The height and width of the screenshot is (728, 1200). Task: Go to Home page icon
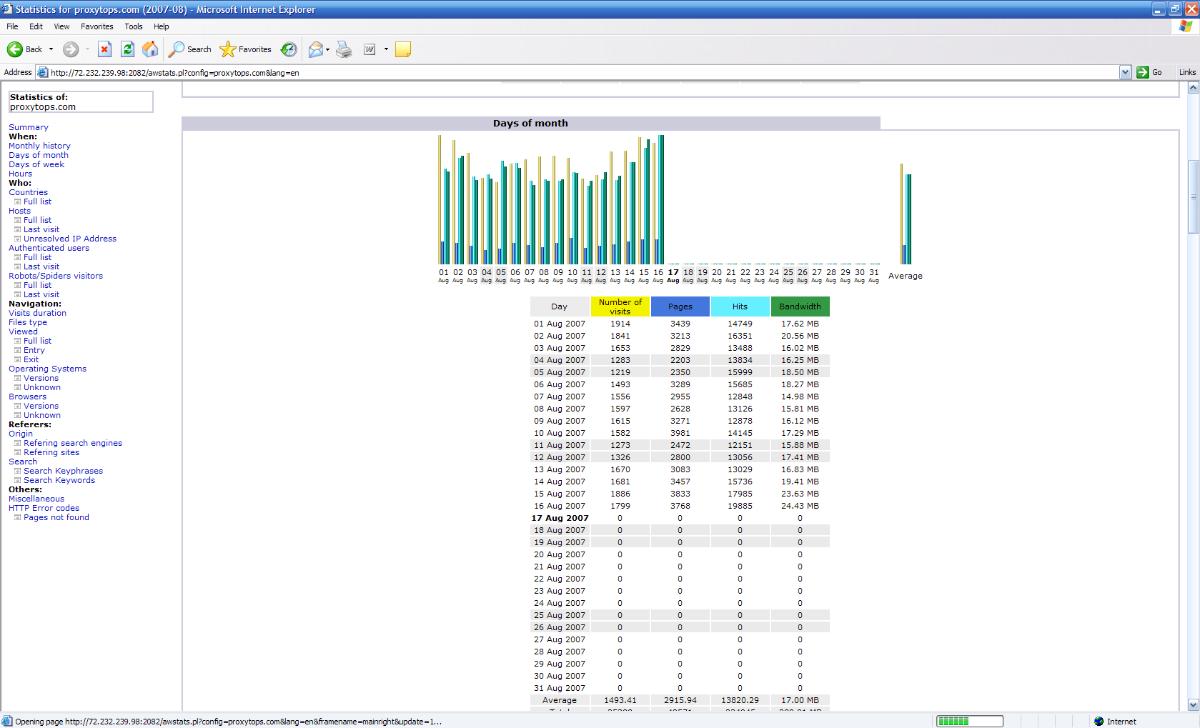(150, 49)
